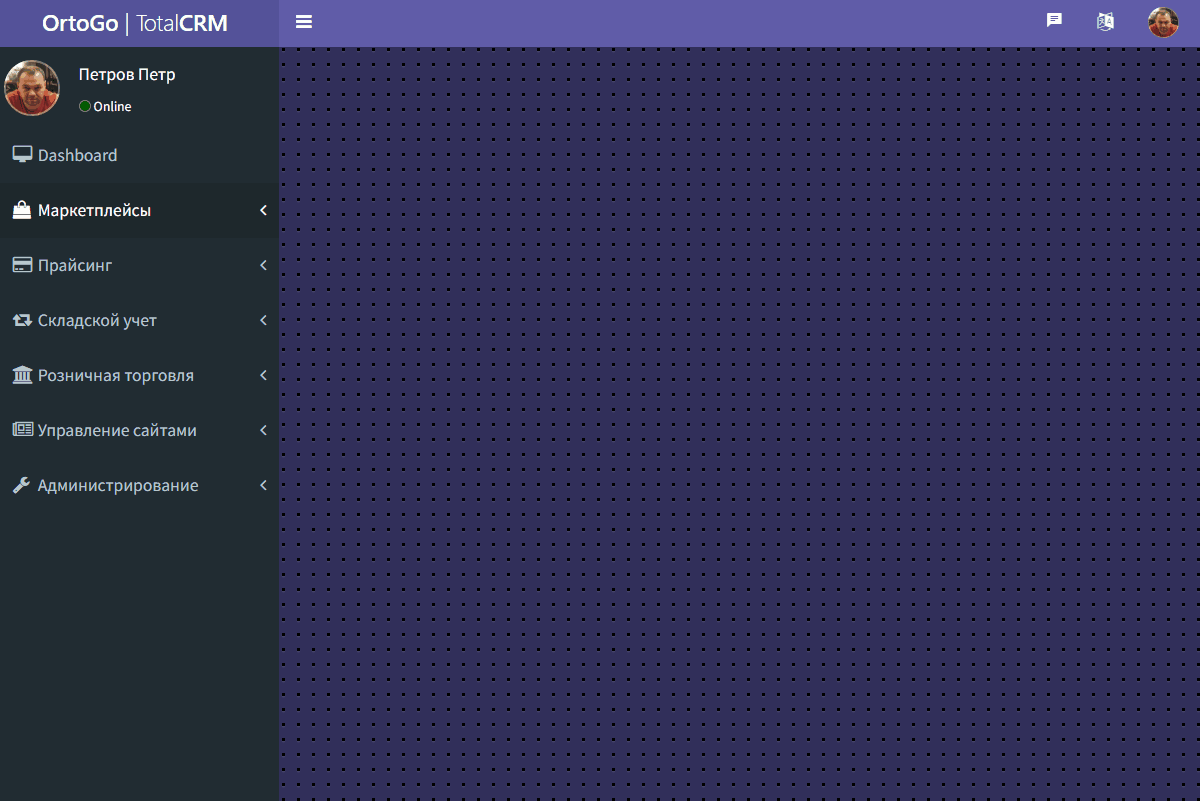Click the newspaper icon beside Управление сайтами
Image resolution: width=1200 pixels, height=801 pixels.
(22, 430)
